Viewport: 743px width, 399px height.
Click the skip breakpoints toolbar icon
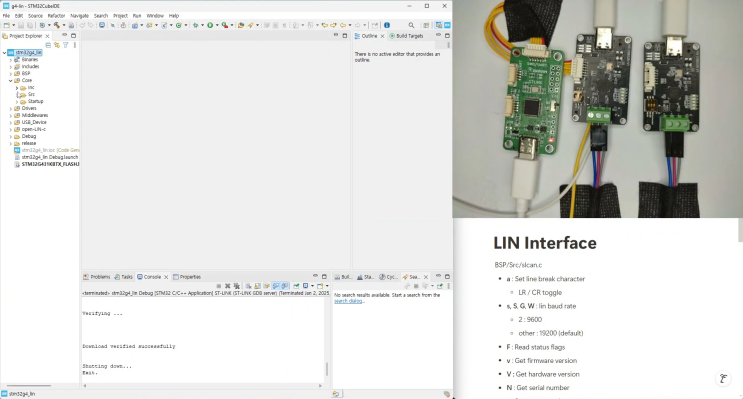pyautogui.click(x=112, y=25)
